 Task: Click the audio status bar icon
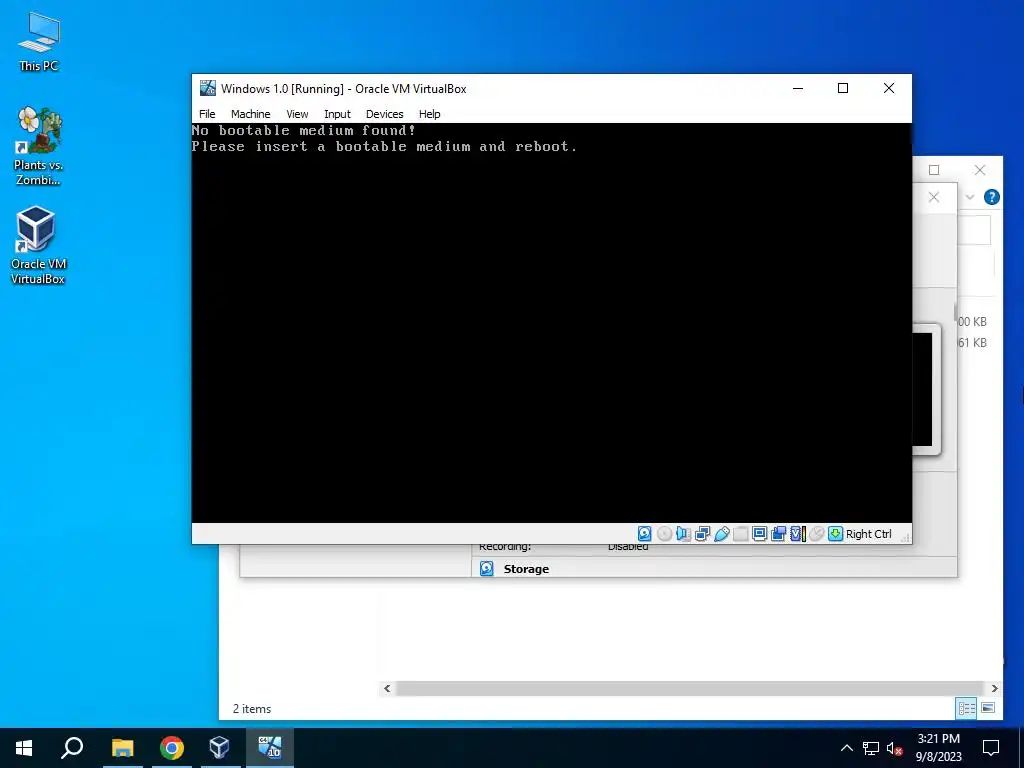tap(683, 534)
